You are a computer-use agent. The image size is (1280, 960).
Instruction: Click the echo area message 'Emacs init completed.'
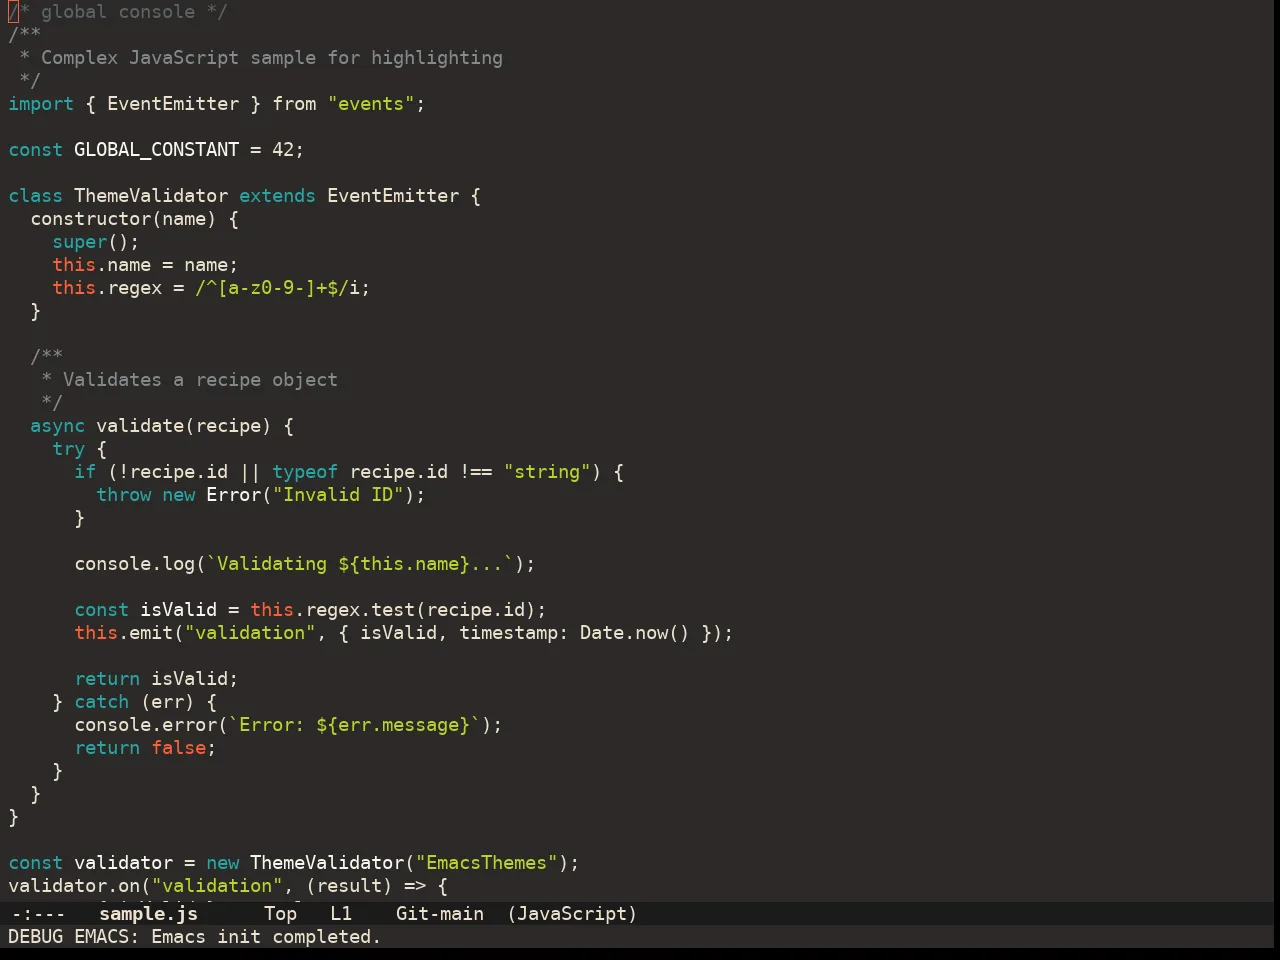(x=266, y=936)
